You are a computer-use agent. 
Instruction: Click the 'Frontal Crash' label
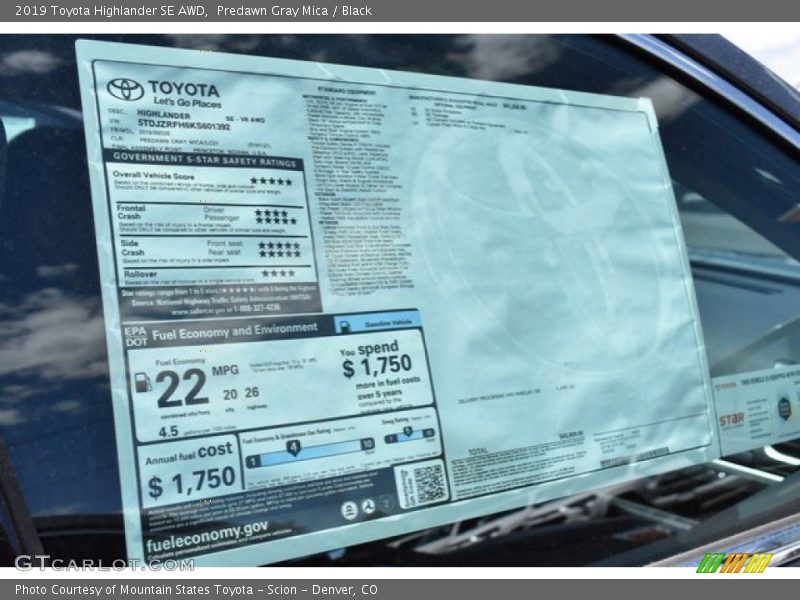131,212
